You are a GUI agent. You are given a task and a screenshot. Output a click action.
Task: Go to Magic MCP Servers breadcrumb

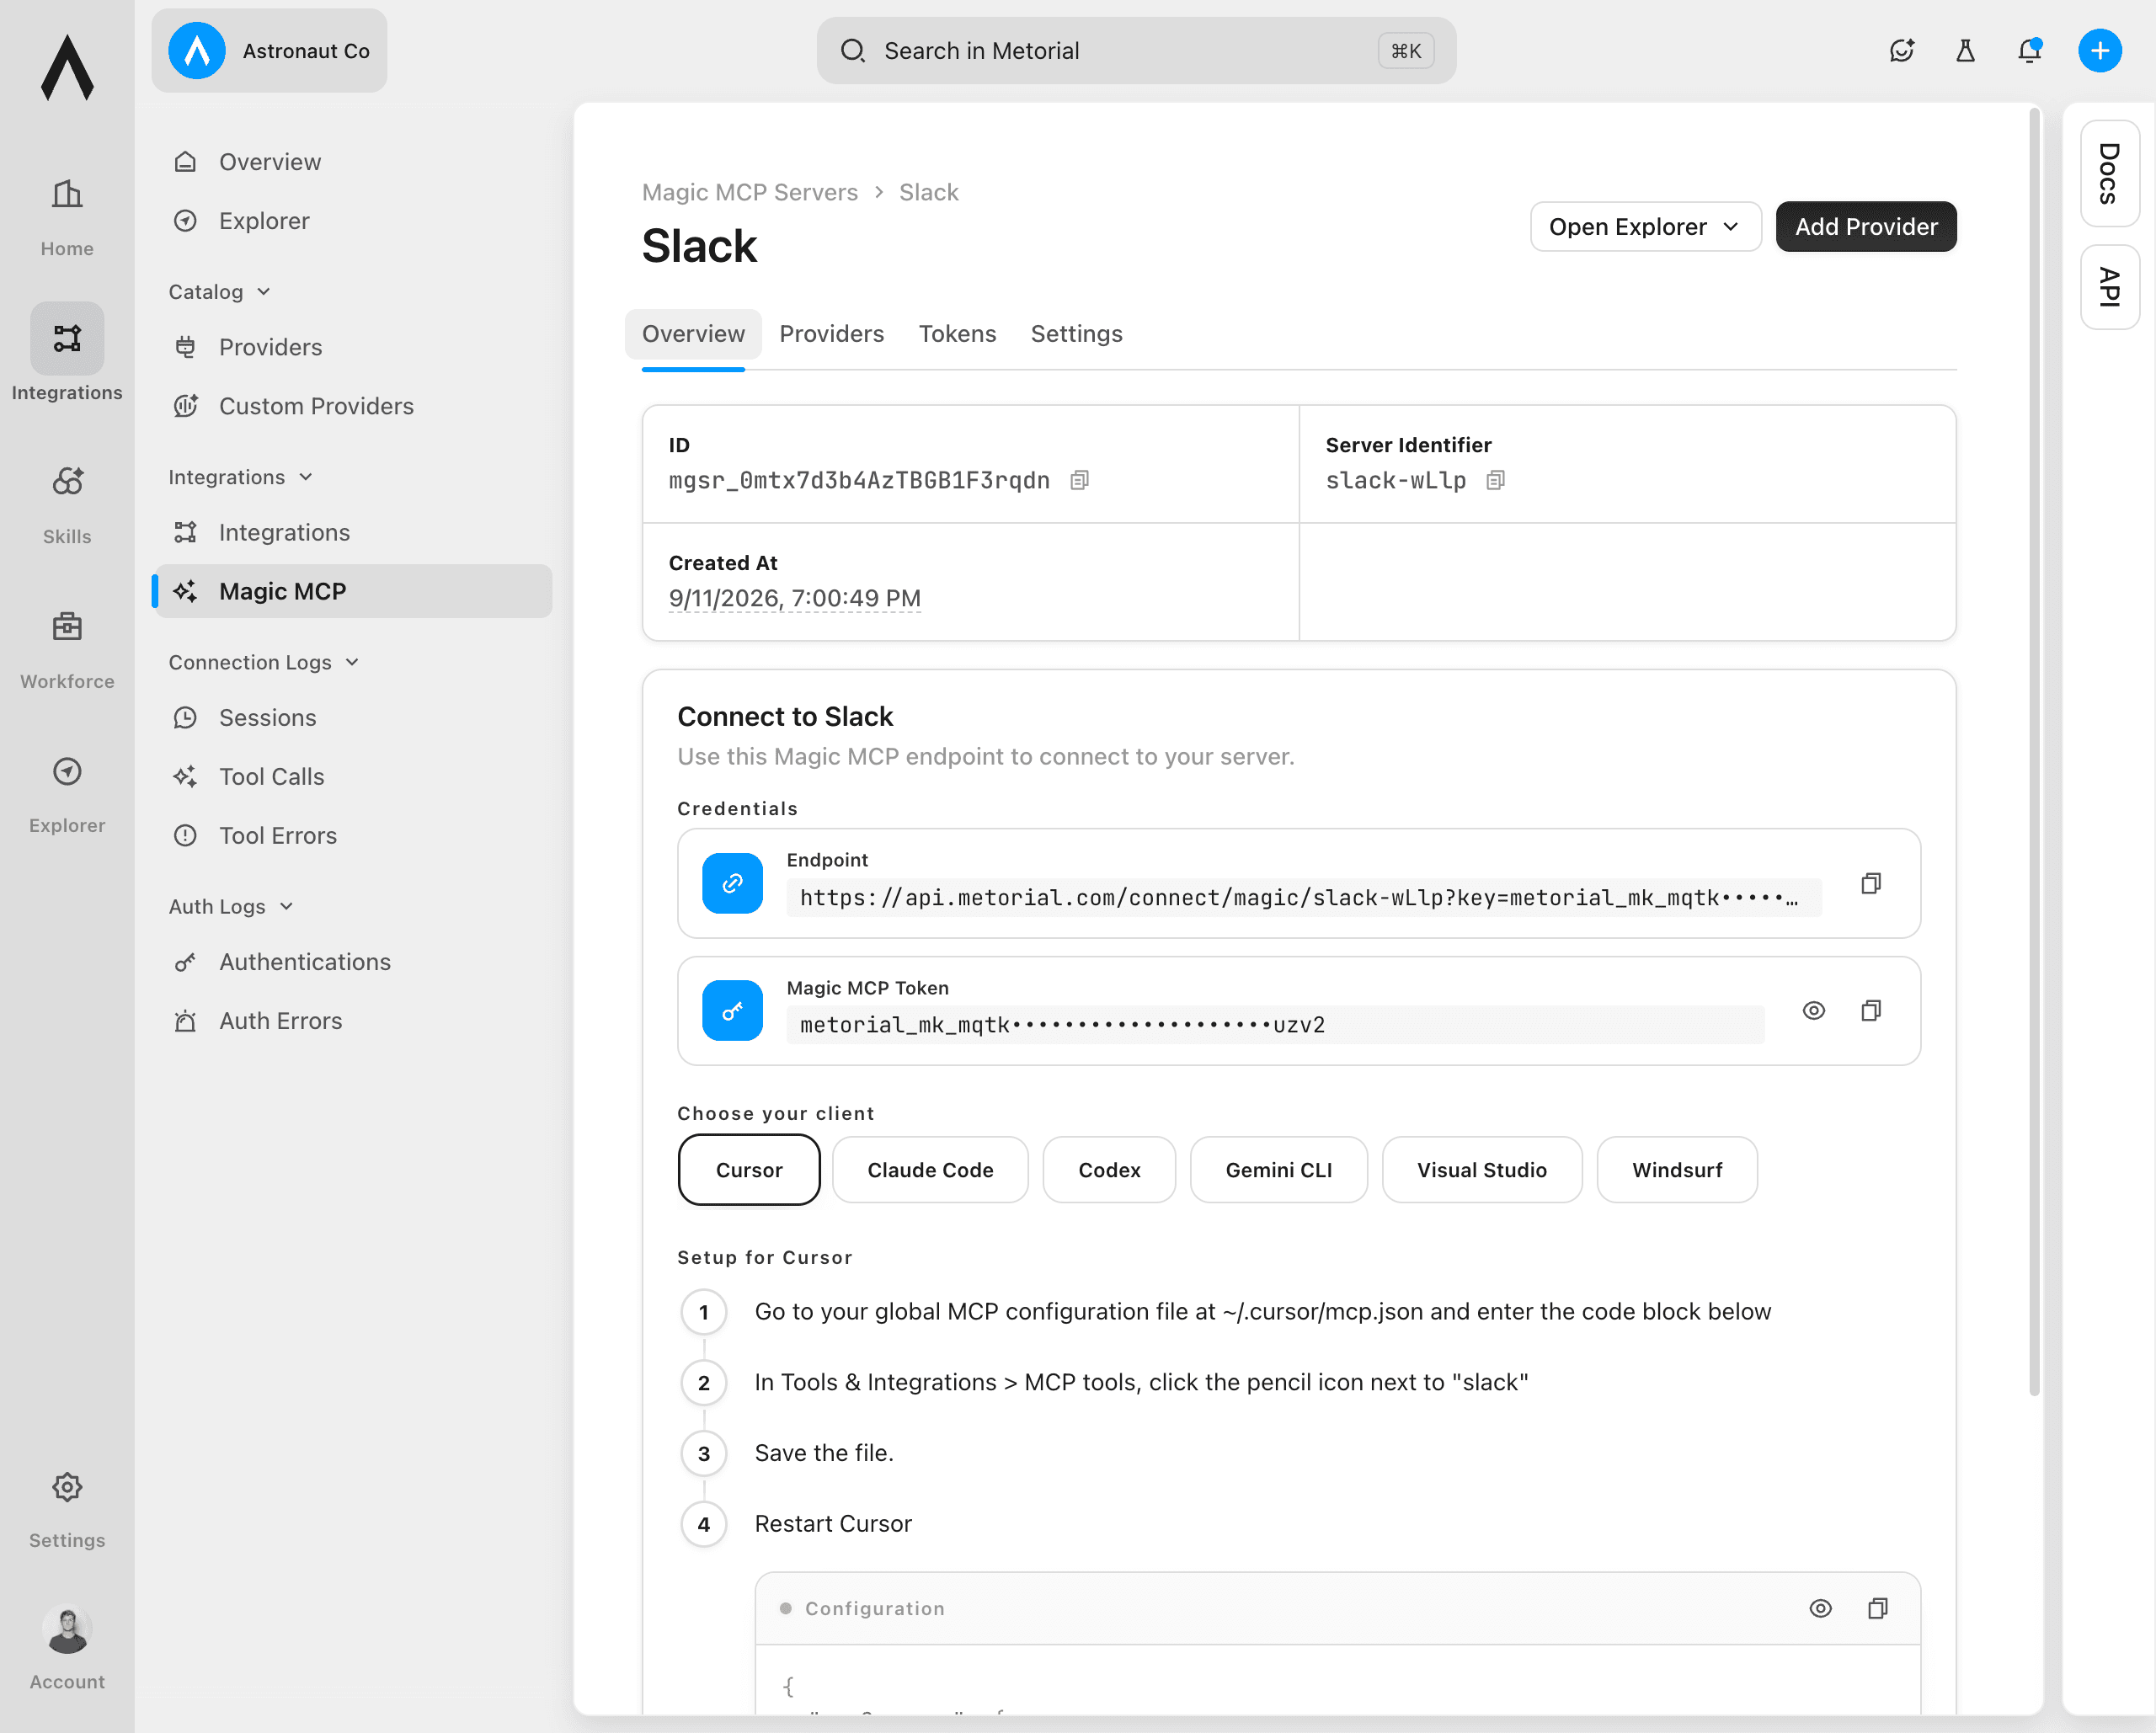(x=750, y=192)
